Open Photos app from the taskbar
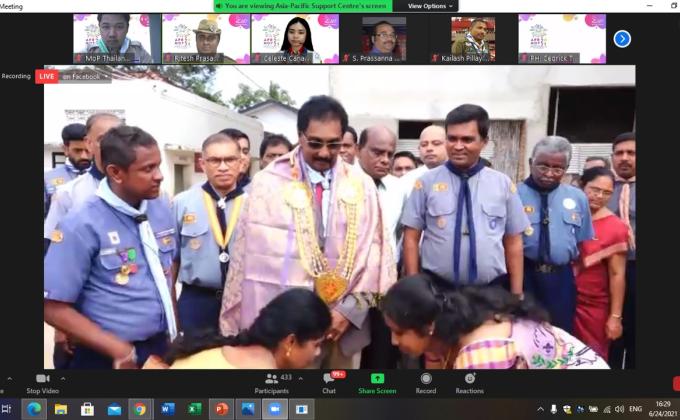 tap(248, 409)
